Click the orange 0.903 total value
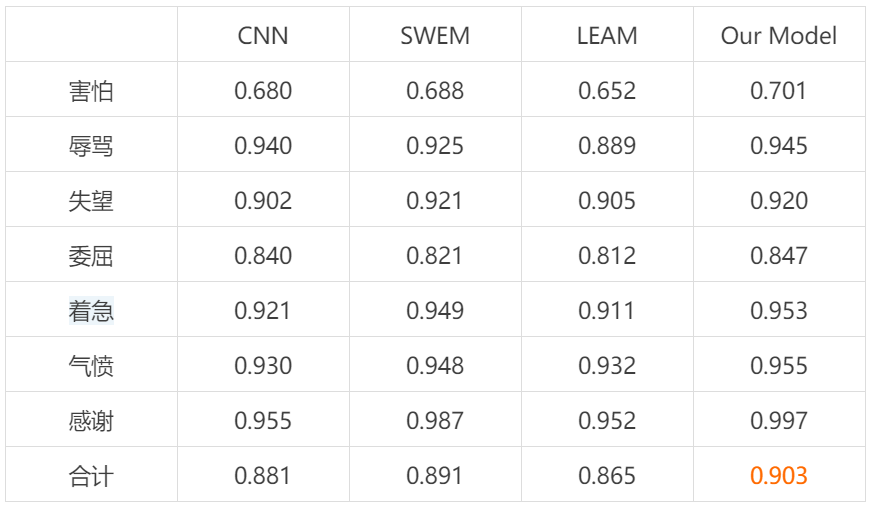Image resolution: width=869 pixels, height=506 pixels. point(779,476)
